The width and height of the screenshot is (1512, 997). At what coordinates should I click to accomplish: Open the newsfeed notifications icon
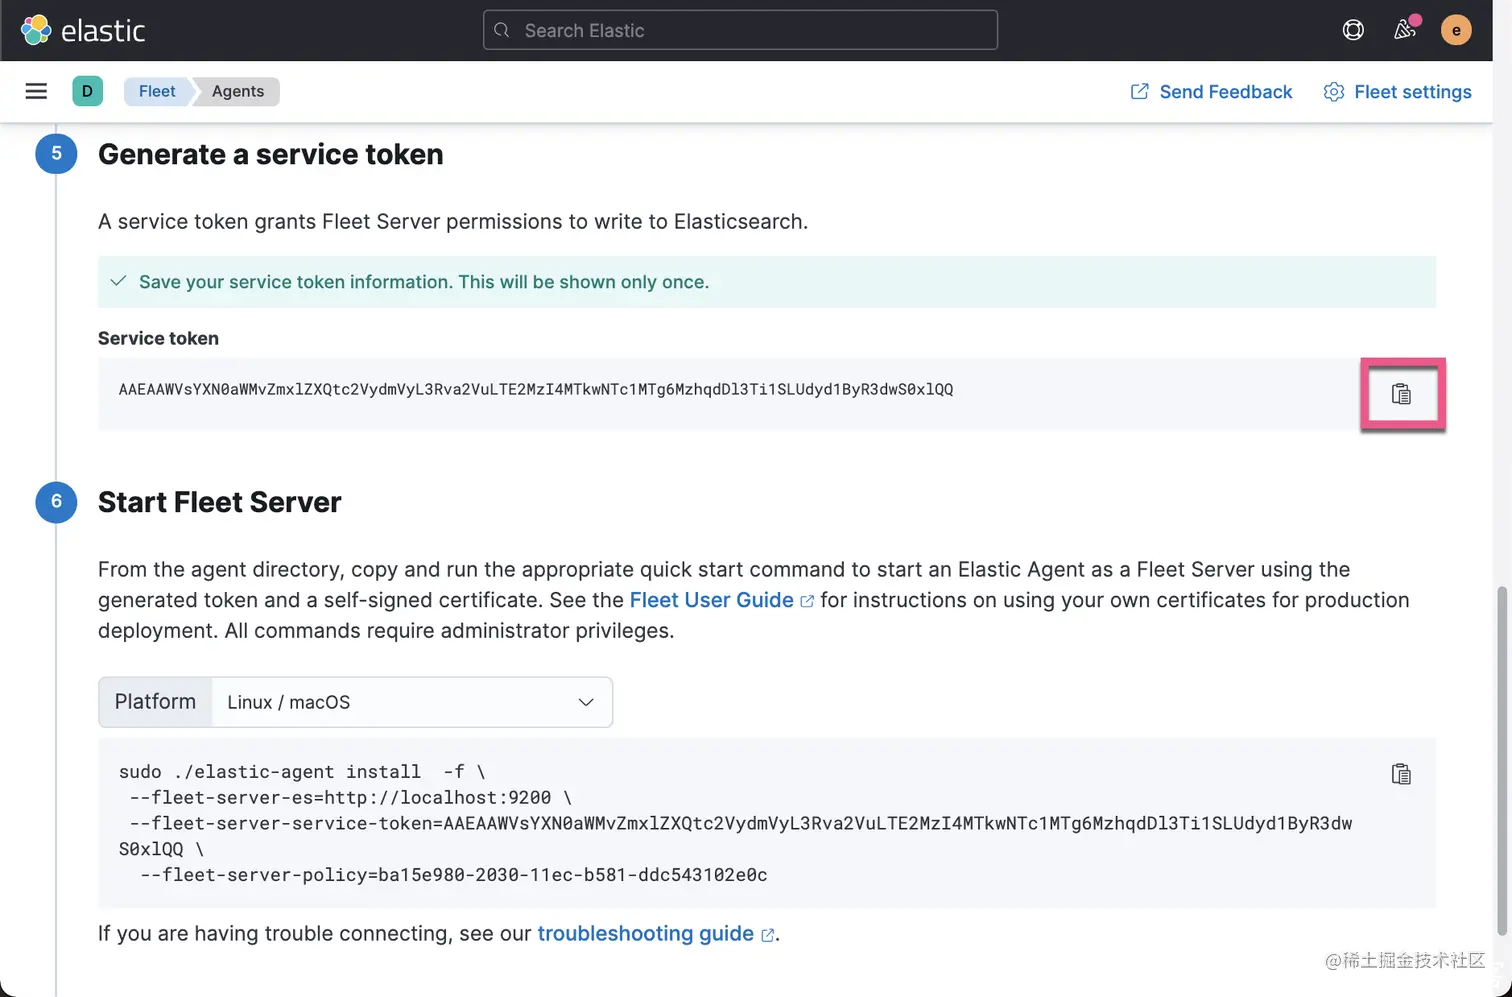pyautogui.click(x=1405, y=30)
